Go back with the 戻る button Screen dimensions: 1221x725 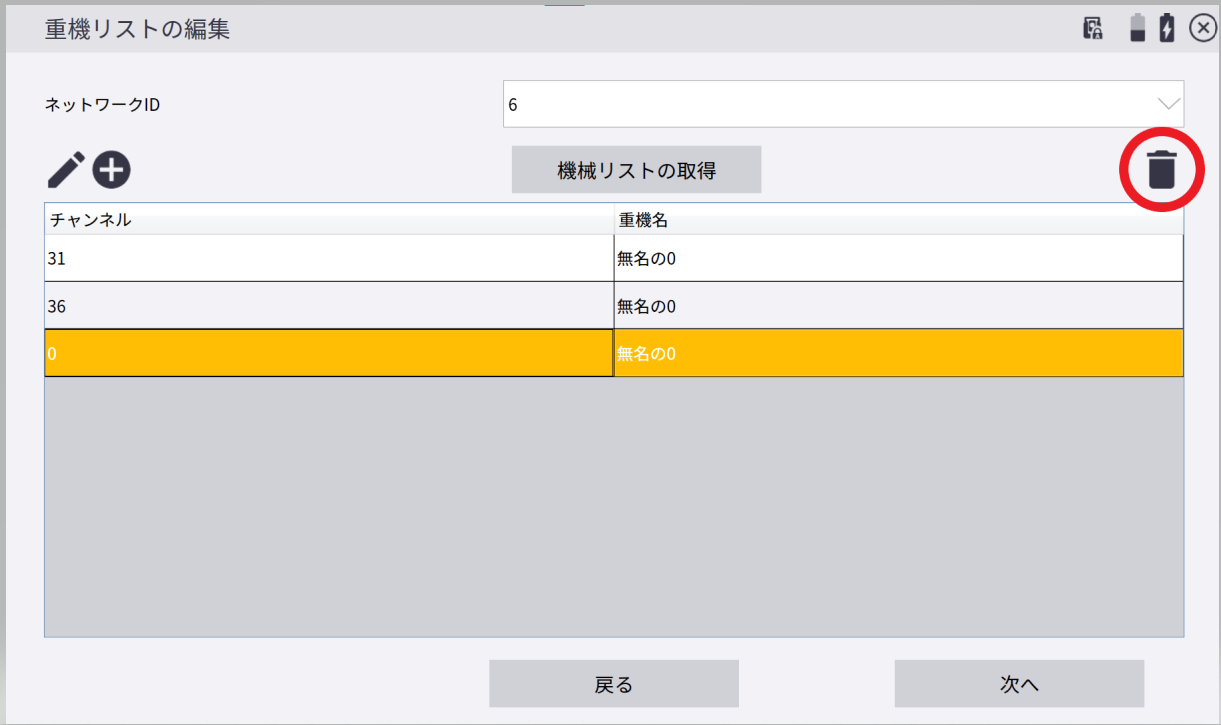613,684
